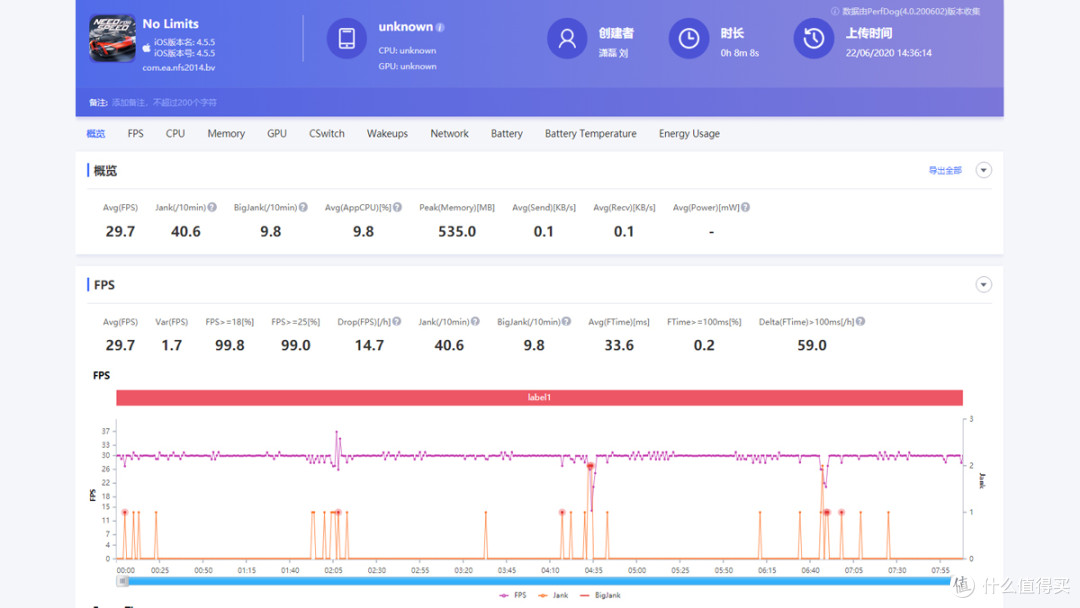The image size is (1080, 608).
Task: Click the blue timeline range slider handle
Action: [123, 581]
